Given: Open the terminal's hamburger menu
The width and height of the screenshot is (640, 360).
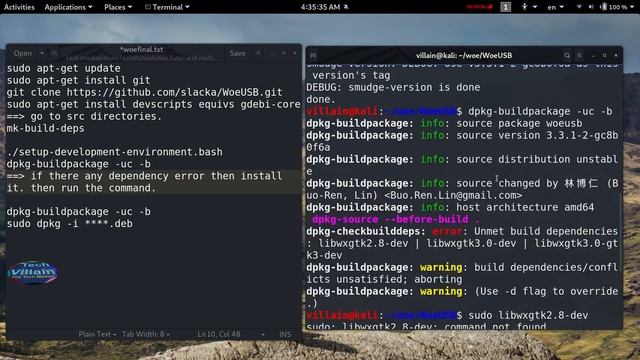Looking at the screenshot, I should tap(579, 55).
